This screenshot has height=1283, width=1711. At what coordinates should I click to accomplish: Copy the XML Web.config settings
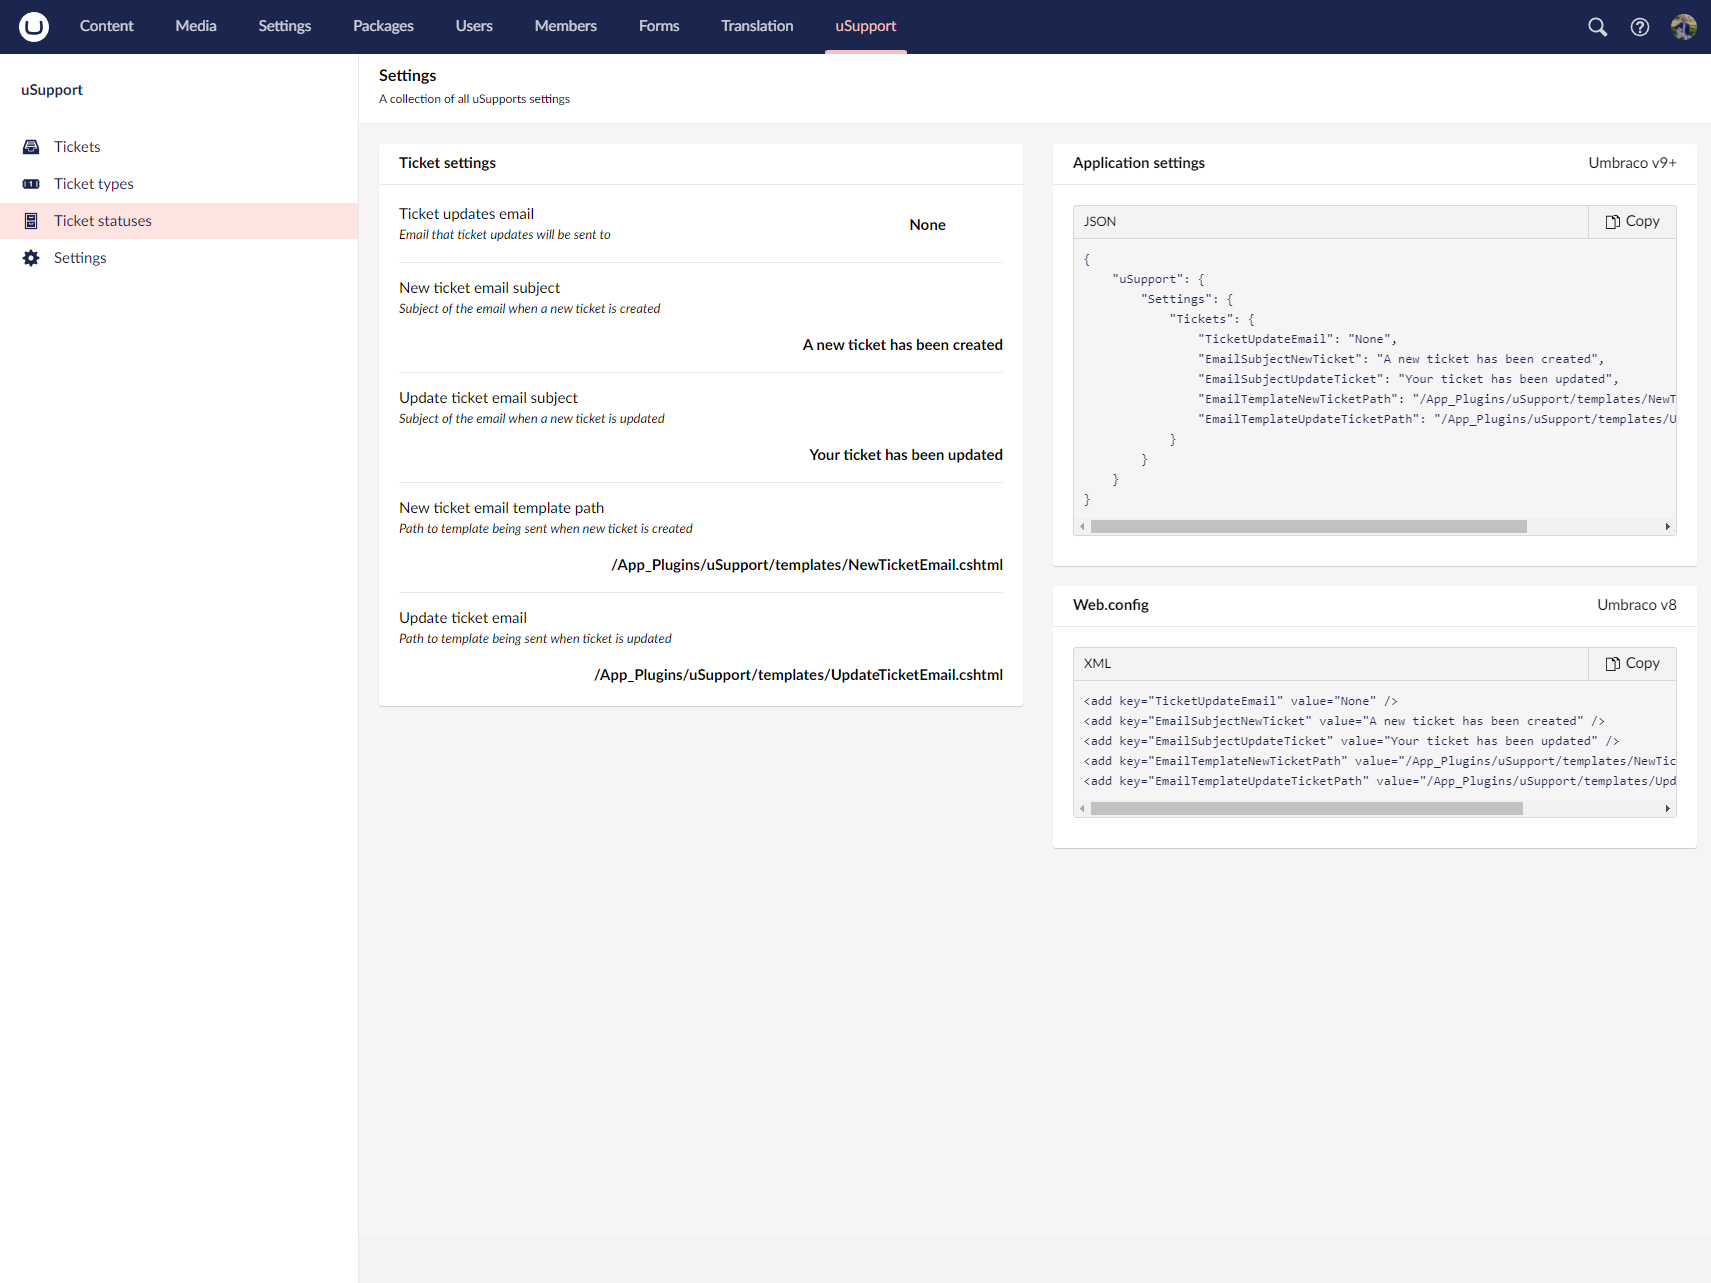1632,664
